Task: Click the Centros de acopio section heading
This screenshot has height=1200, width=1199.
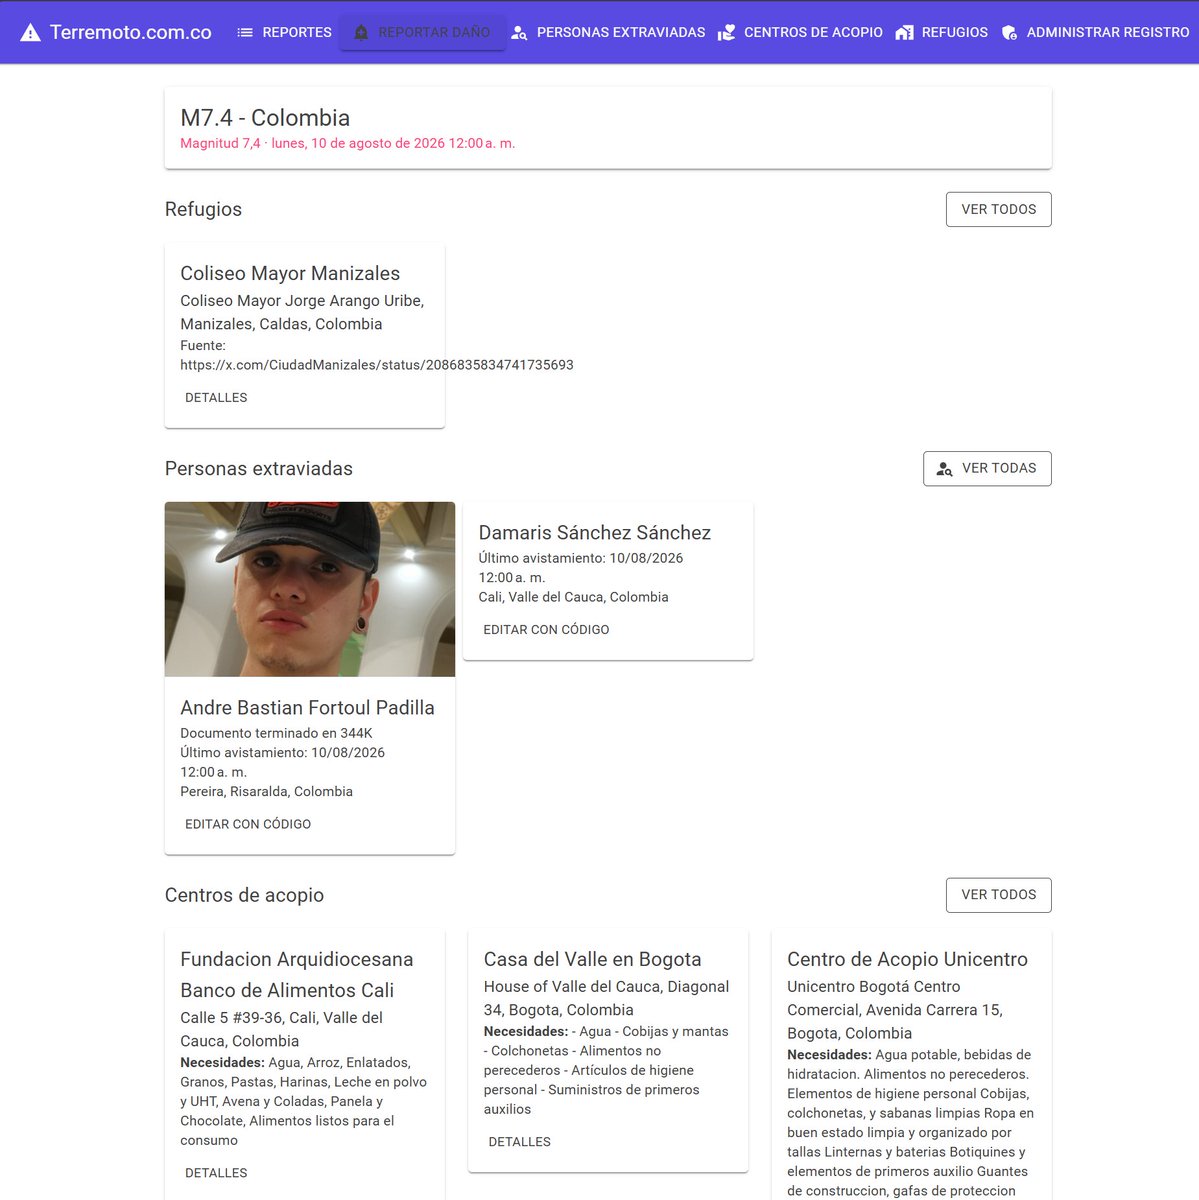Action: coord(244,895)
